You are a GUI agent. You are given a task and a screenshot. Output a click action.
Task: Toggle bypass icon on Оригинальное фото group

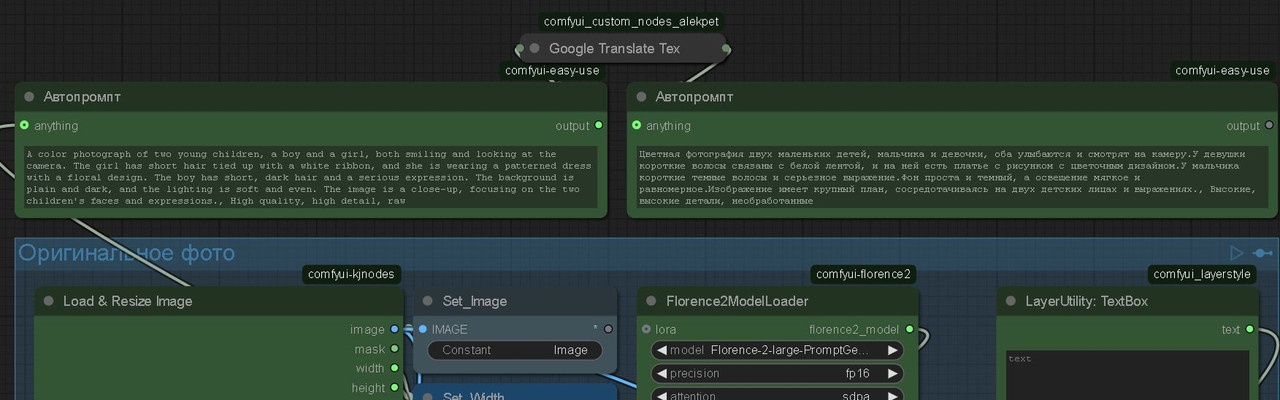coord(1263,253)
